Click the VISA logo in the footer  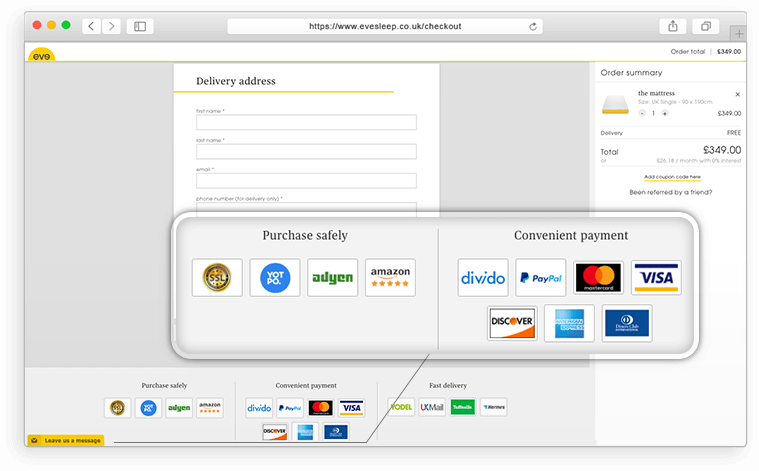coord(351,408)
